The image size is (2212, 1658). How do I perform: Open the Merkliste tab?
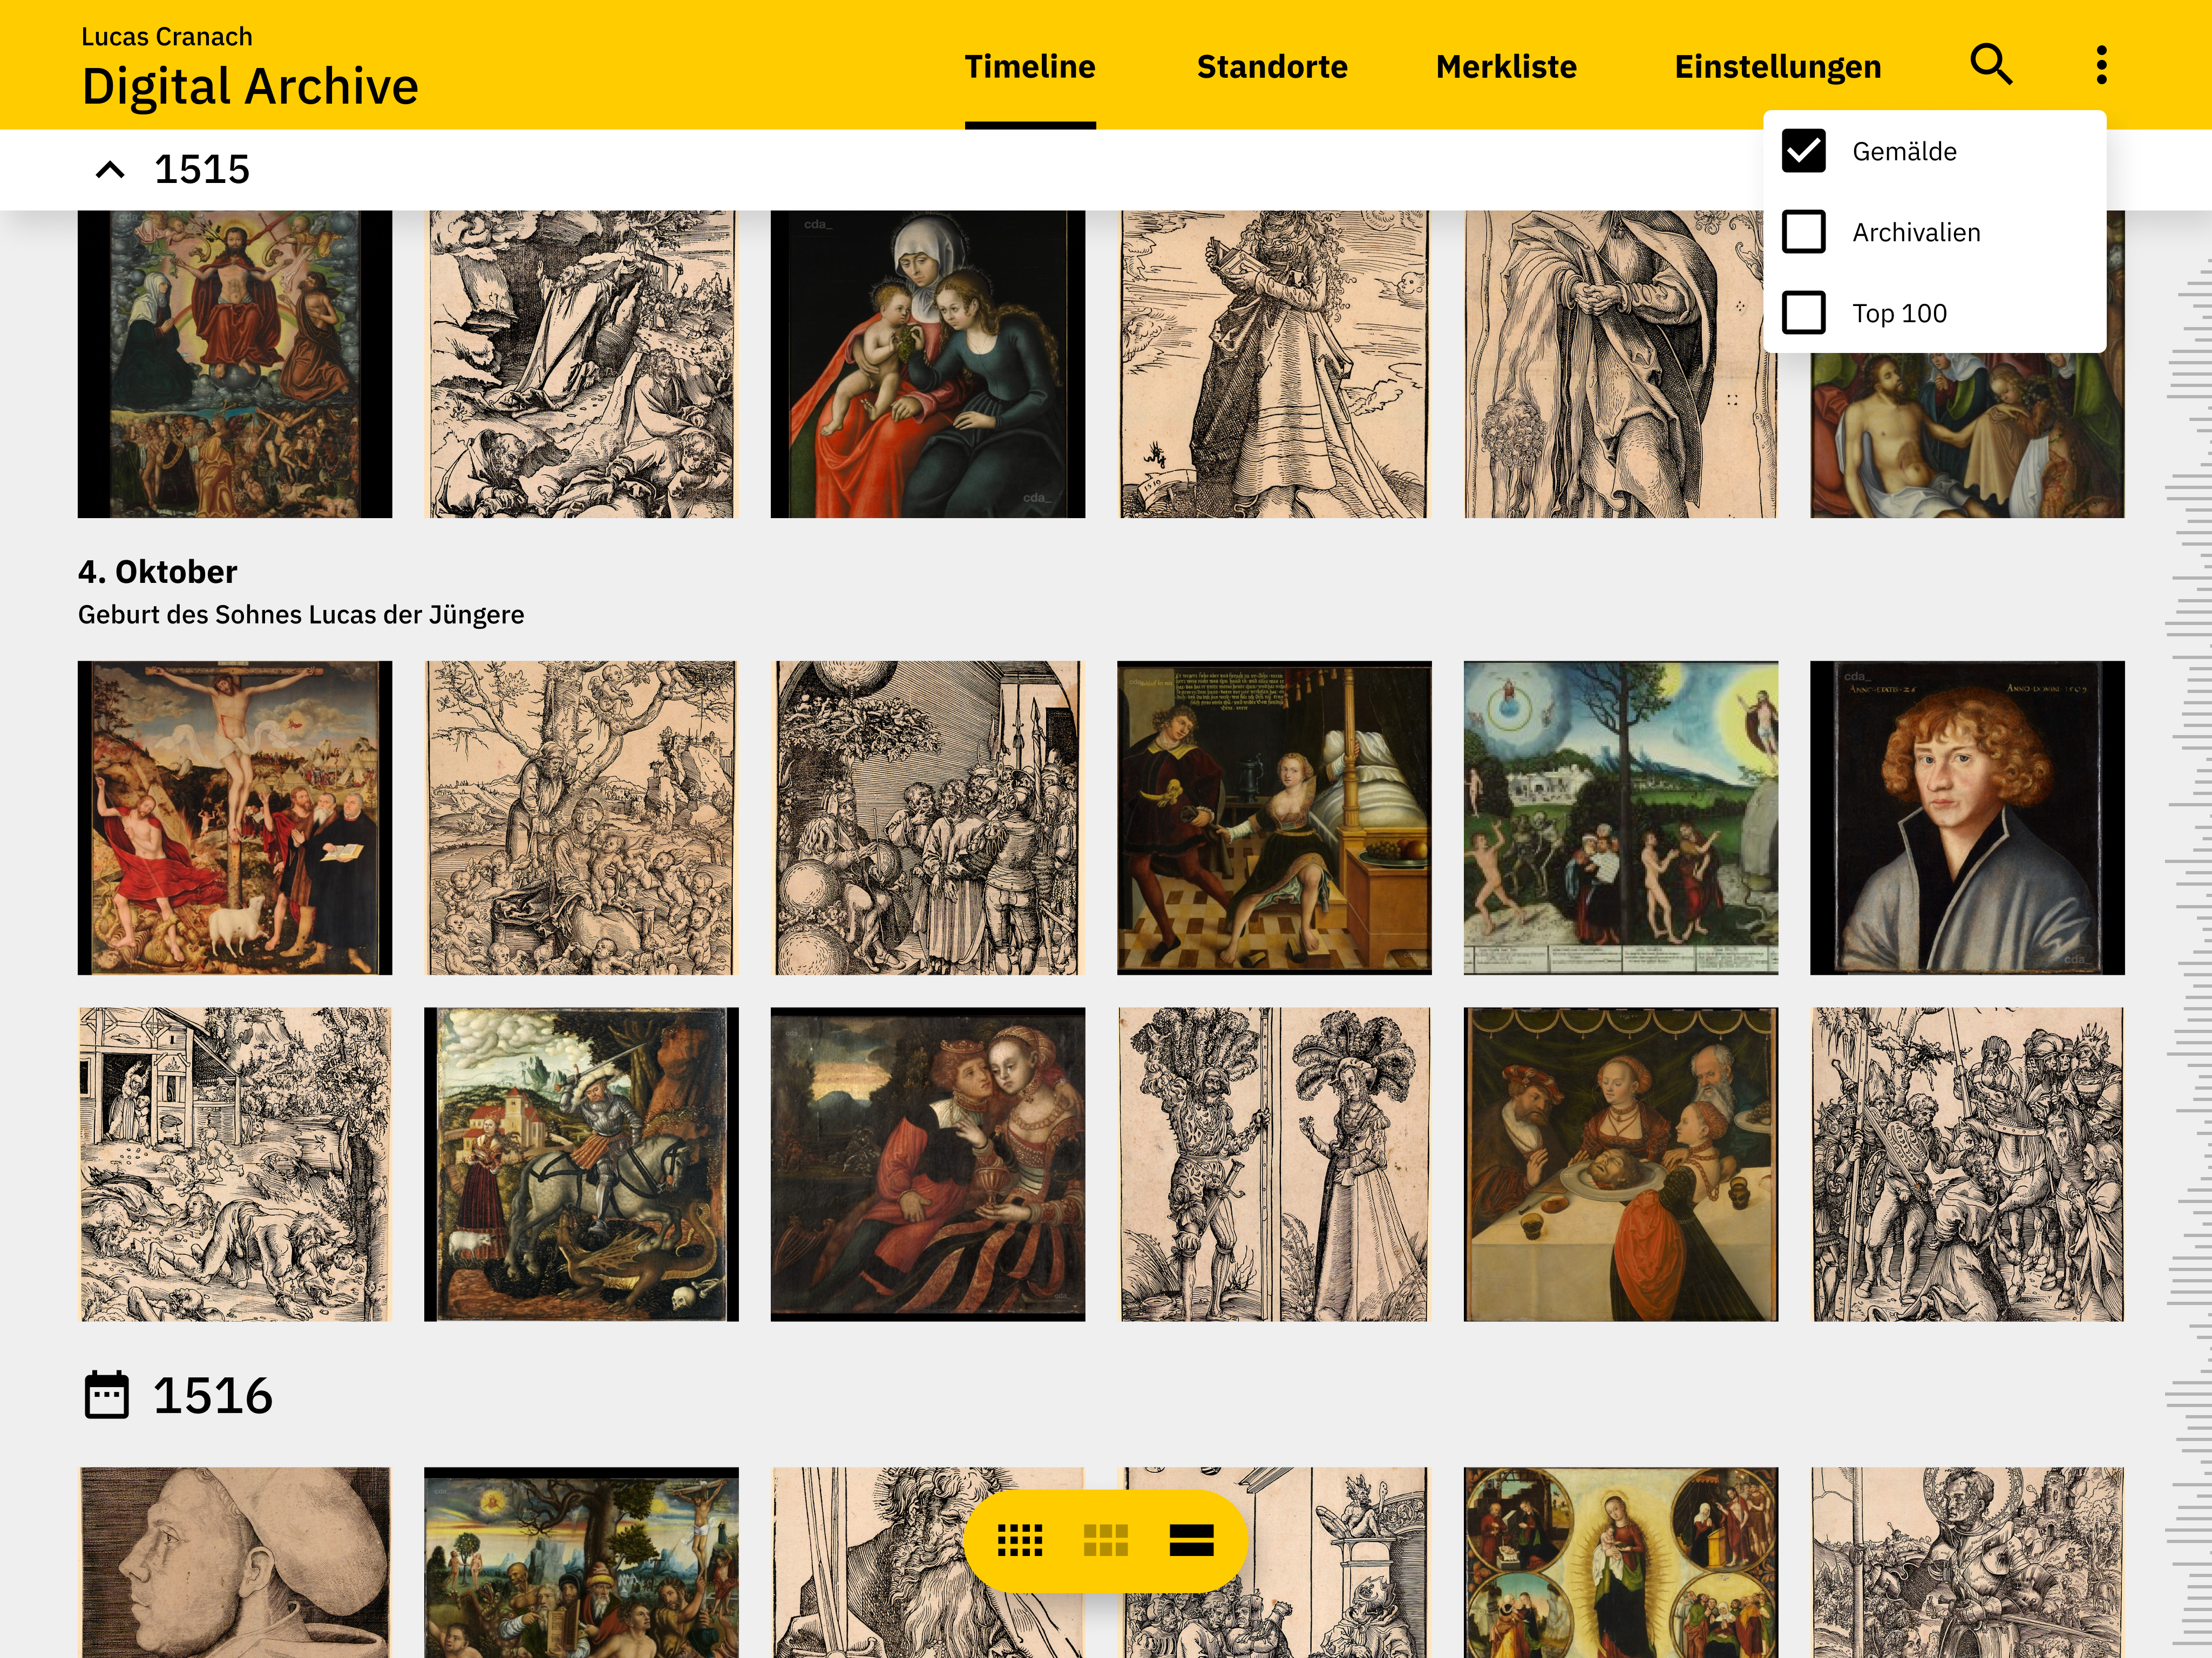coord(1506,67)
